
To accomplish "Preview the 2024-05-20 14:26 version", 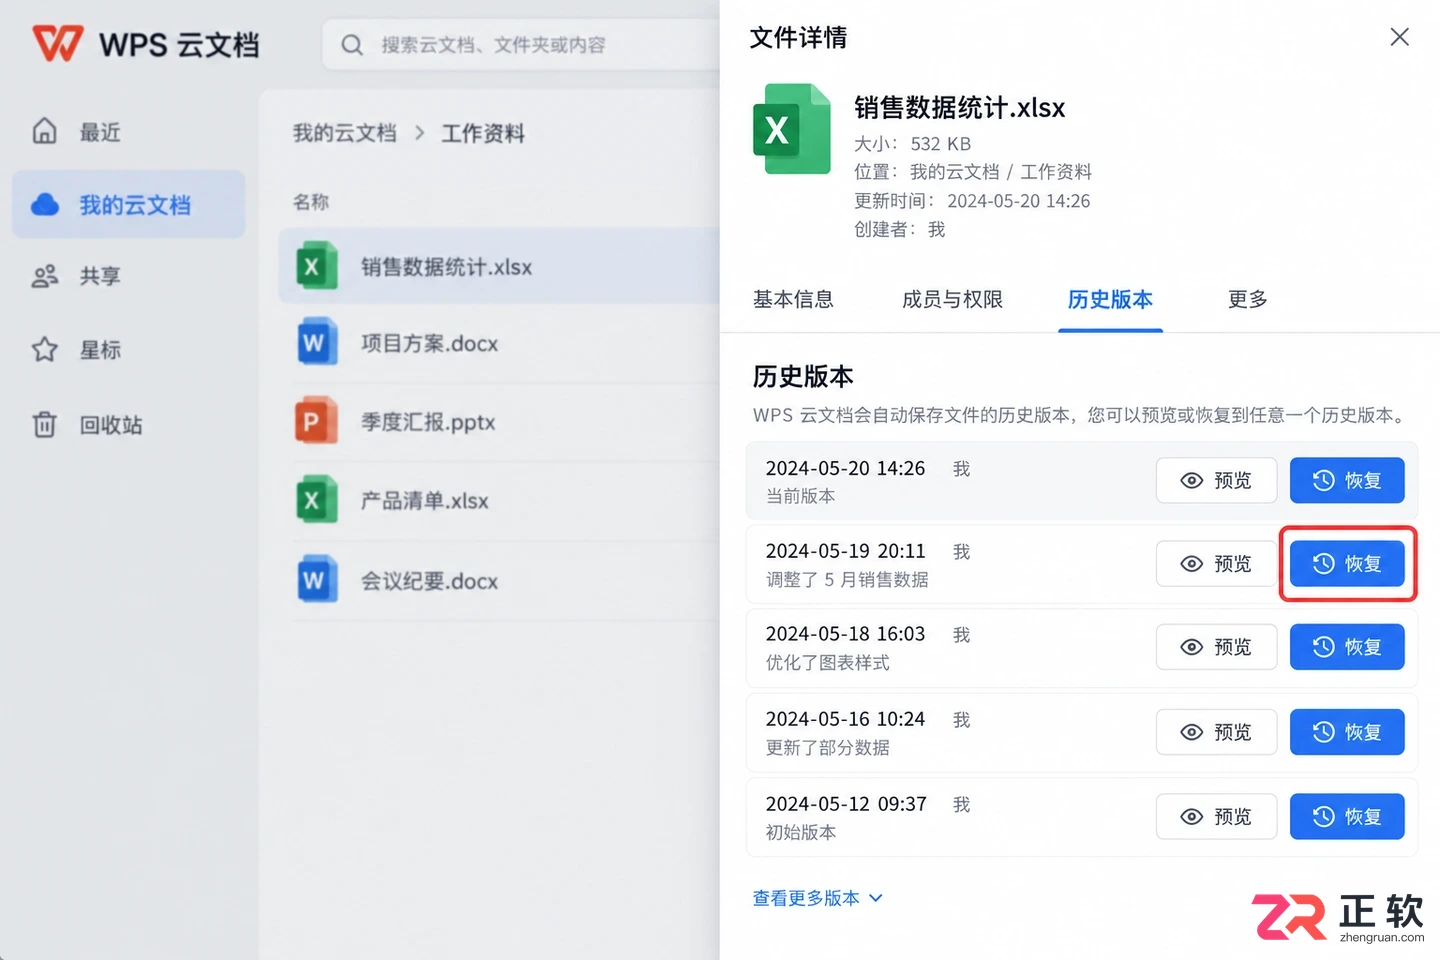I will tap(1217, 480).
